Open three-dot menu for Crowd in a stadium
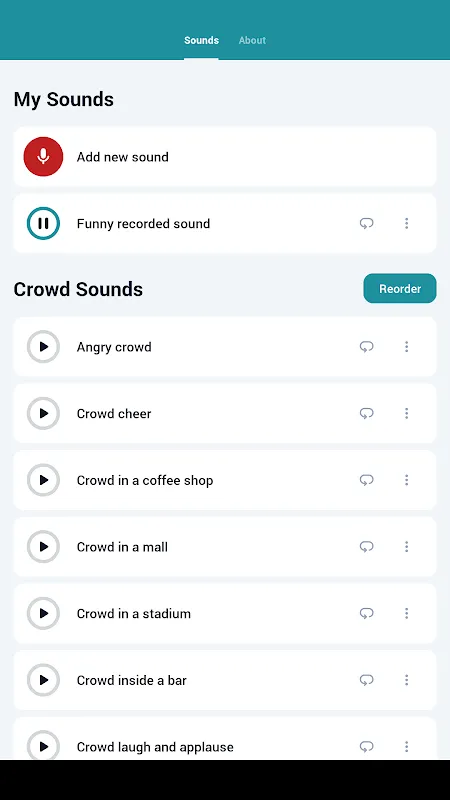 point(407,613)
